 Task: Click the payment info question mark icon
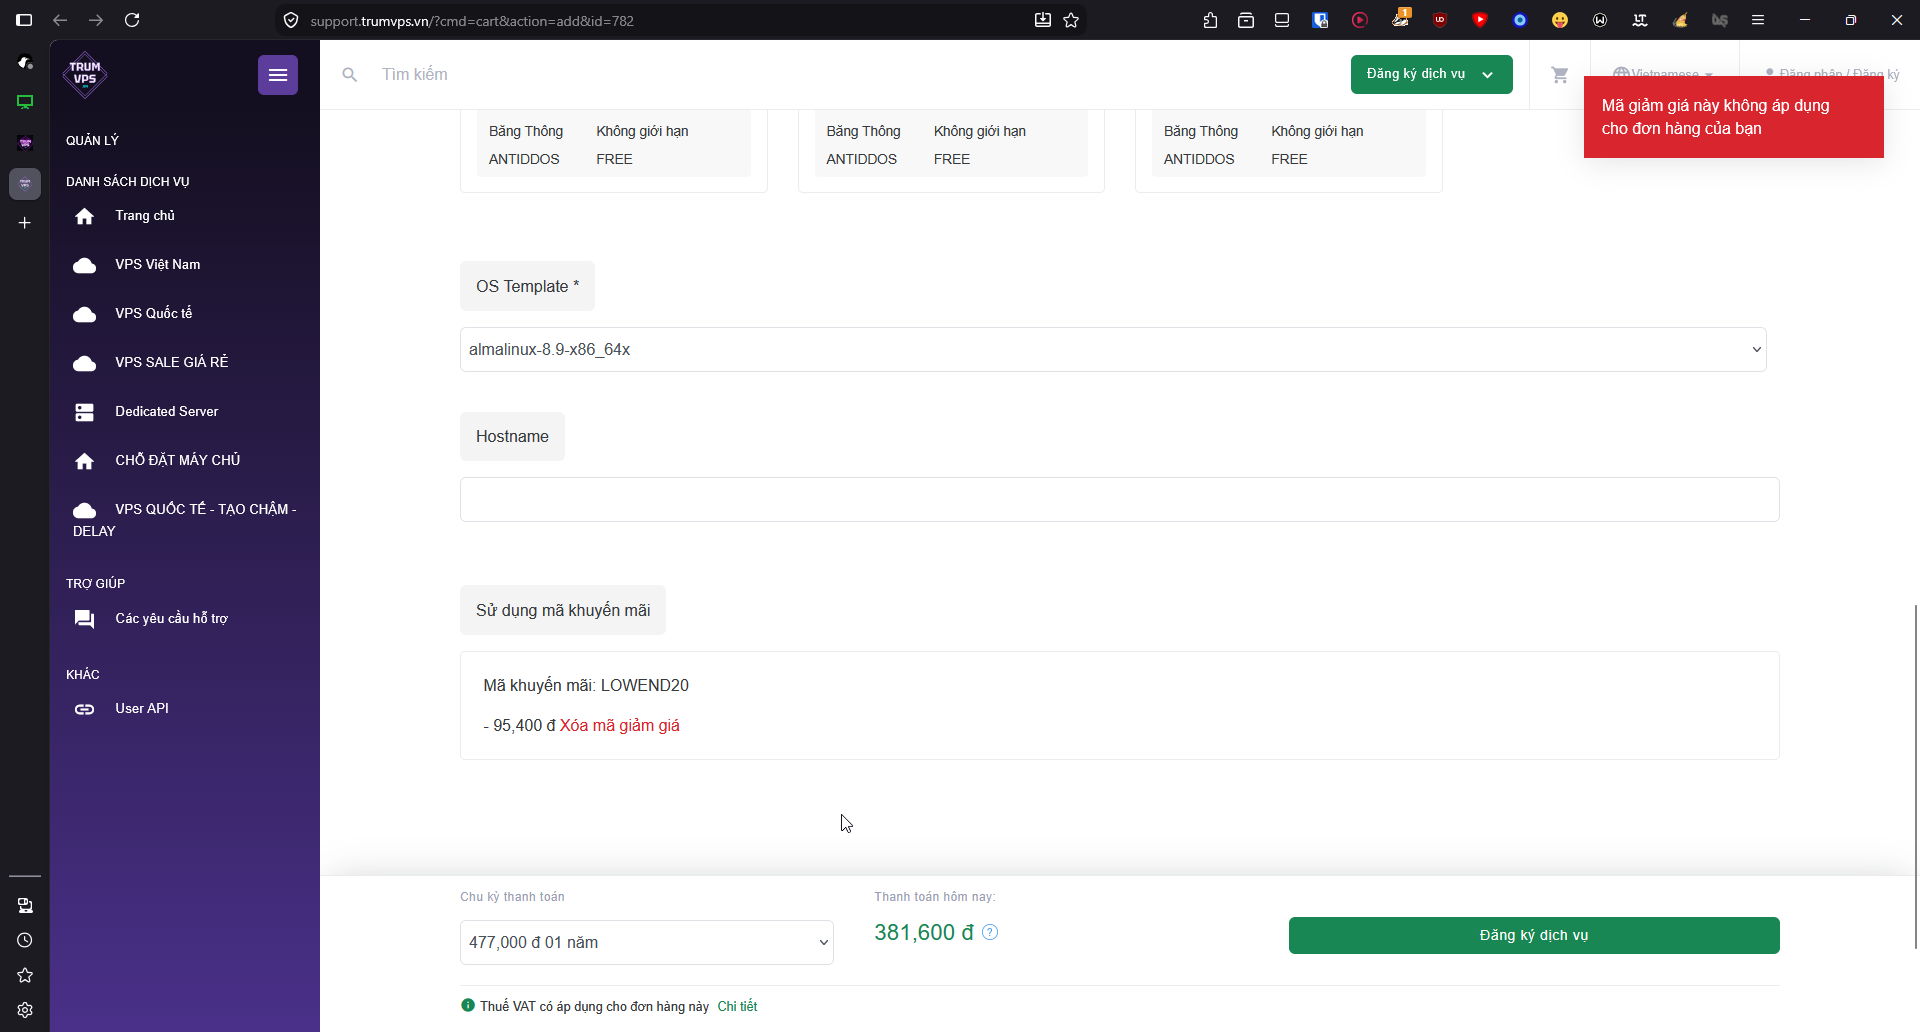coord(990,932)
